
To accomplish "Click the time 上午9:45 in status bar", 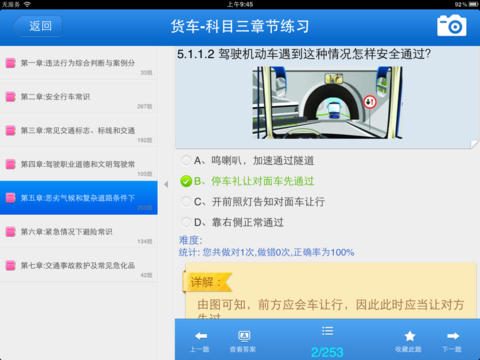I will point(240,4).
